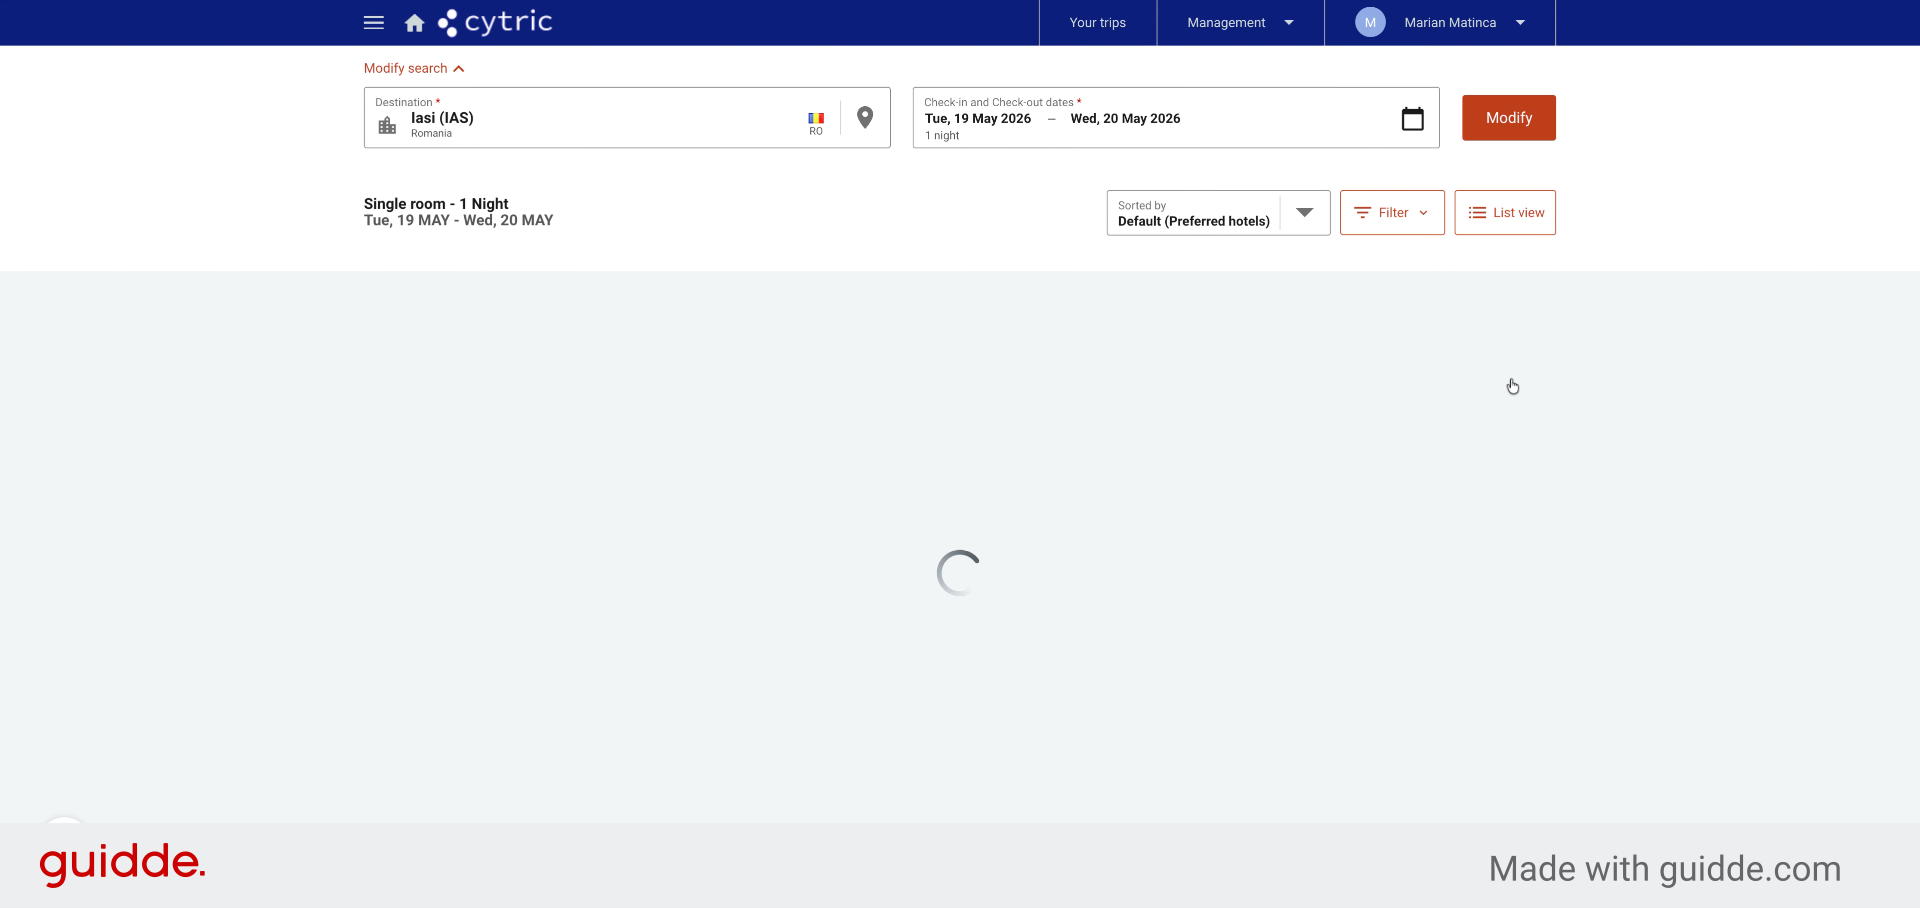Open the calendar date picker icon
This screenshot has width=1920, height=908.
[1412, 119]
